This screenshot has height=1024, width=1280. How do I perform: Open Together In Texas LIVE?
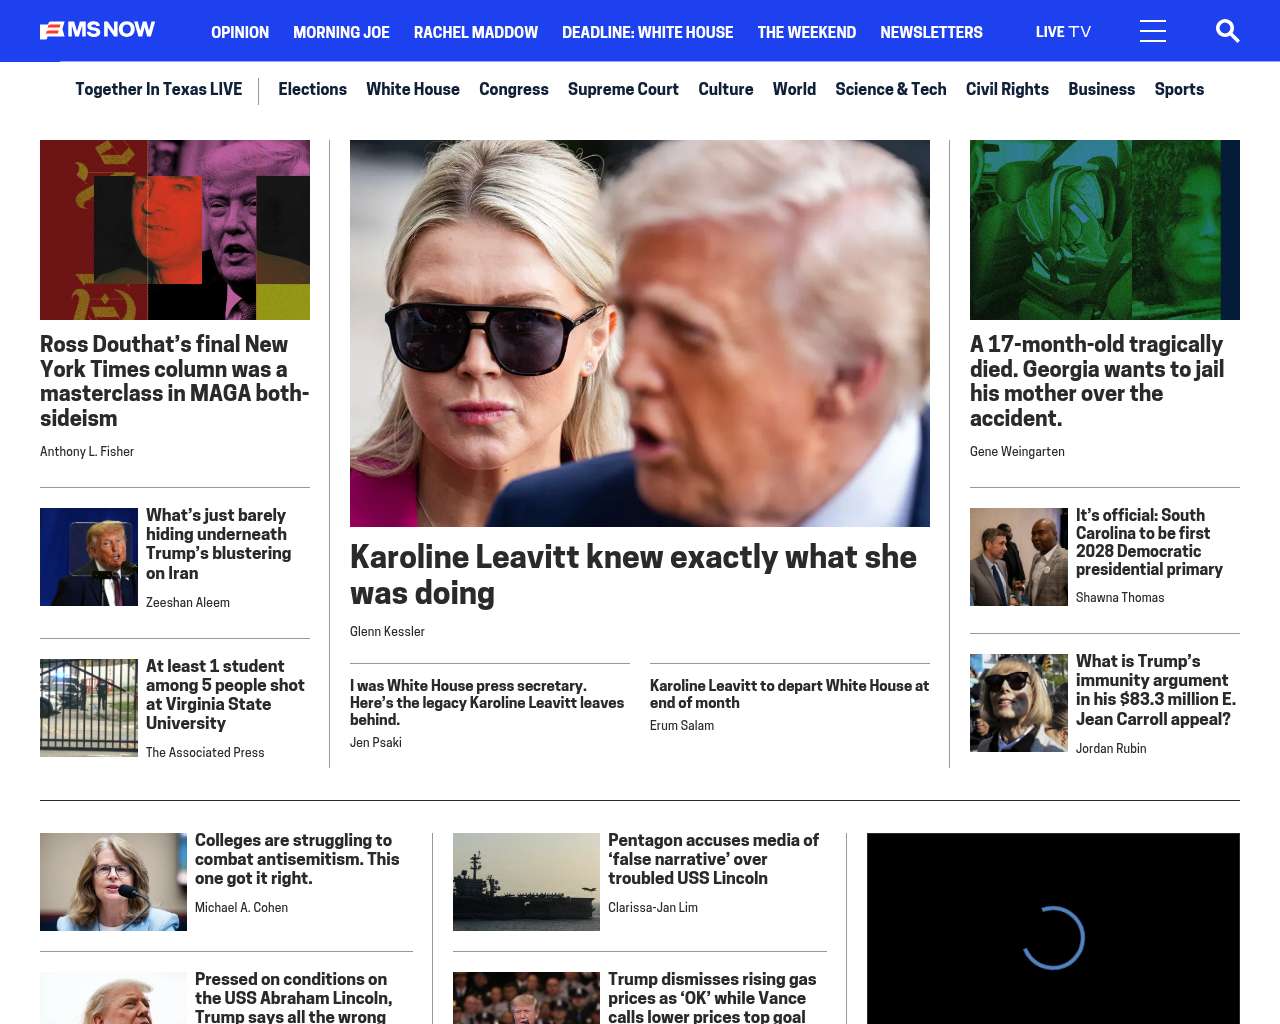159,89
